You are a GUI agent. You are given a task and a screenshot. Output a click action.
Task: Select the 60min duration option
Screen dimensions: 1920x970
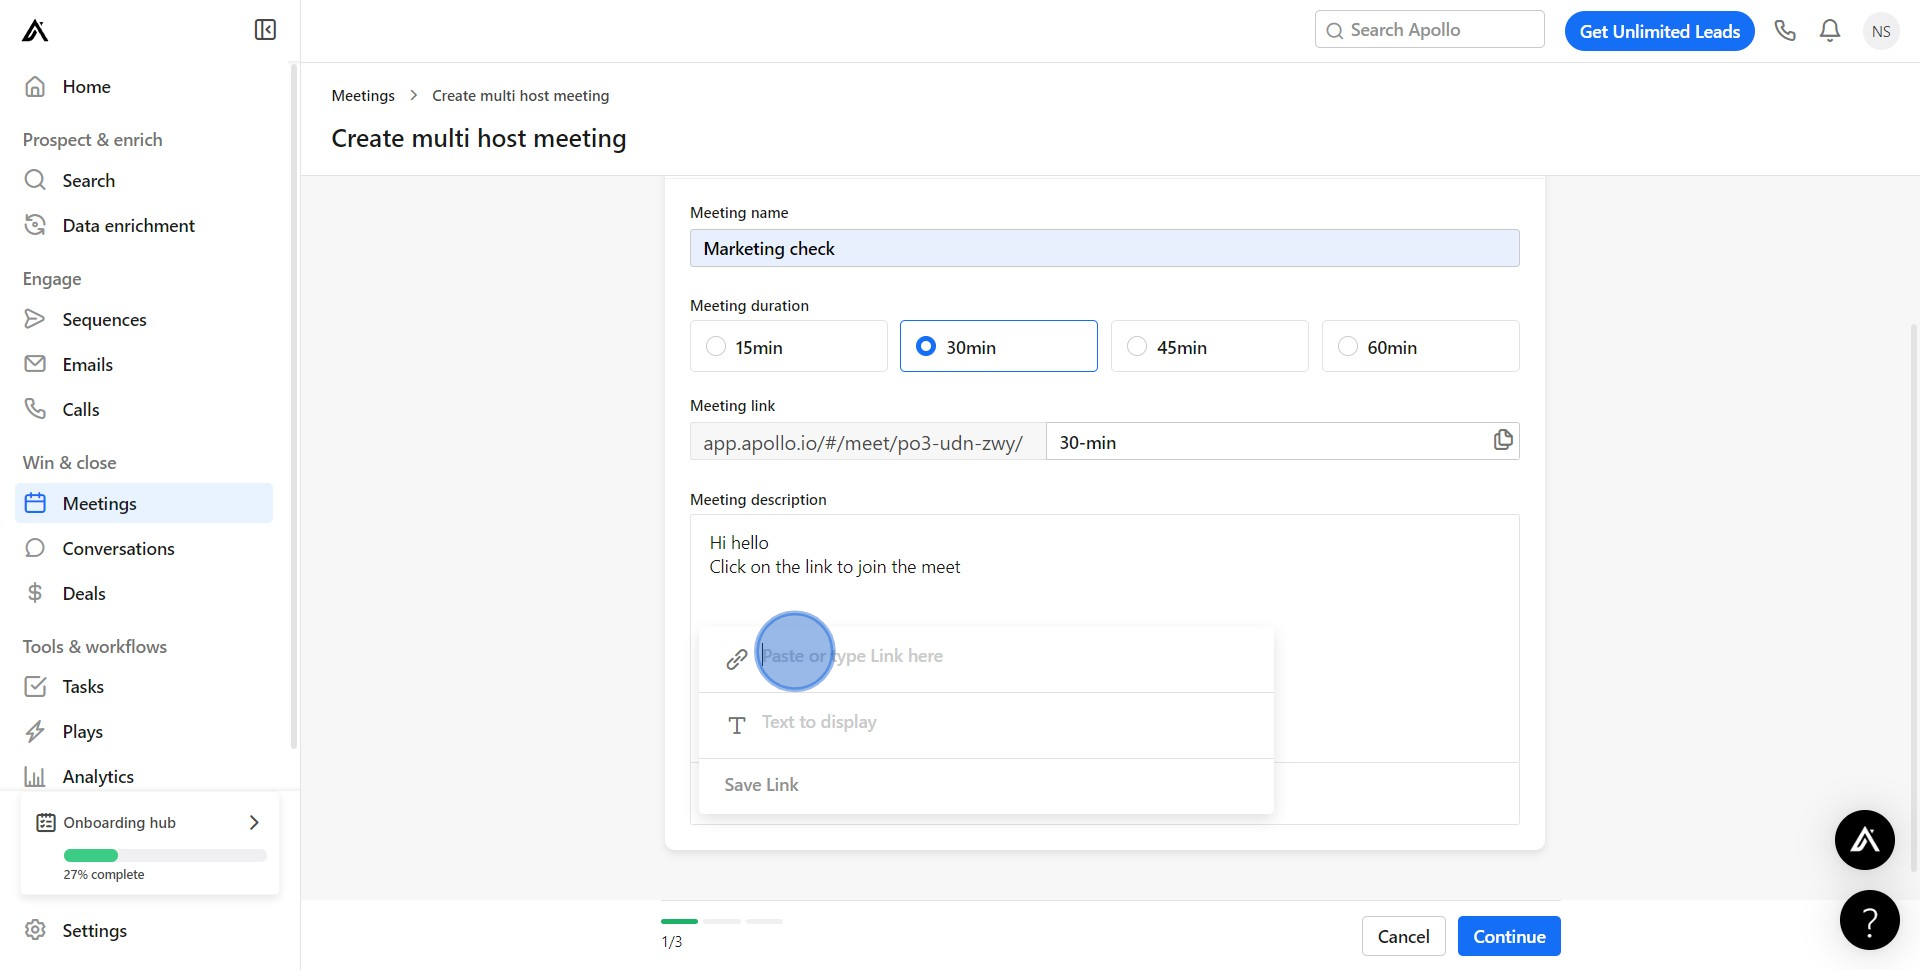coord(1421,346)
